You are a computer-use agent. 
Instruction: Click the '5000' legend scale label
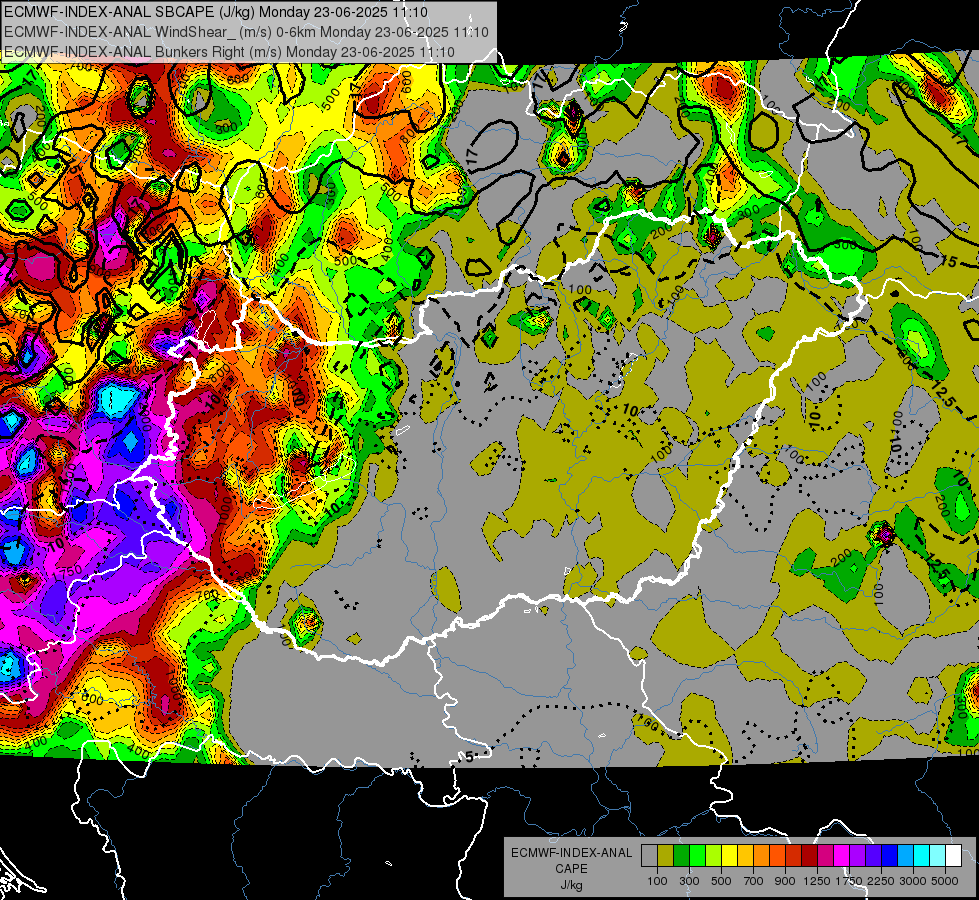(945, 882)
